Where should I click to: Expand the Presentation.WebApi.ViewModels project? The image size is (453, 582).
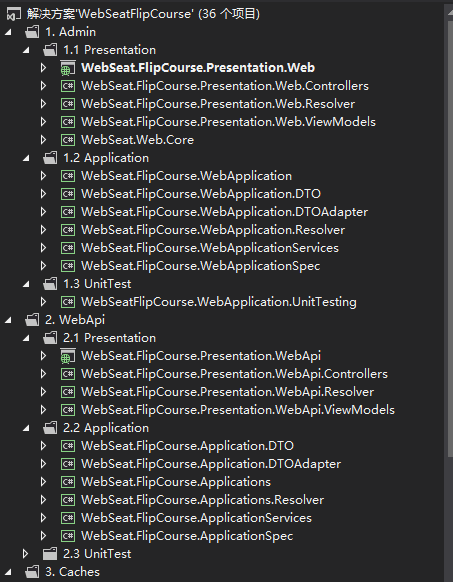point(43,410)
